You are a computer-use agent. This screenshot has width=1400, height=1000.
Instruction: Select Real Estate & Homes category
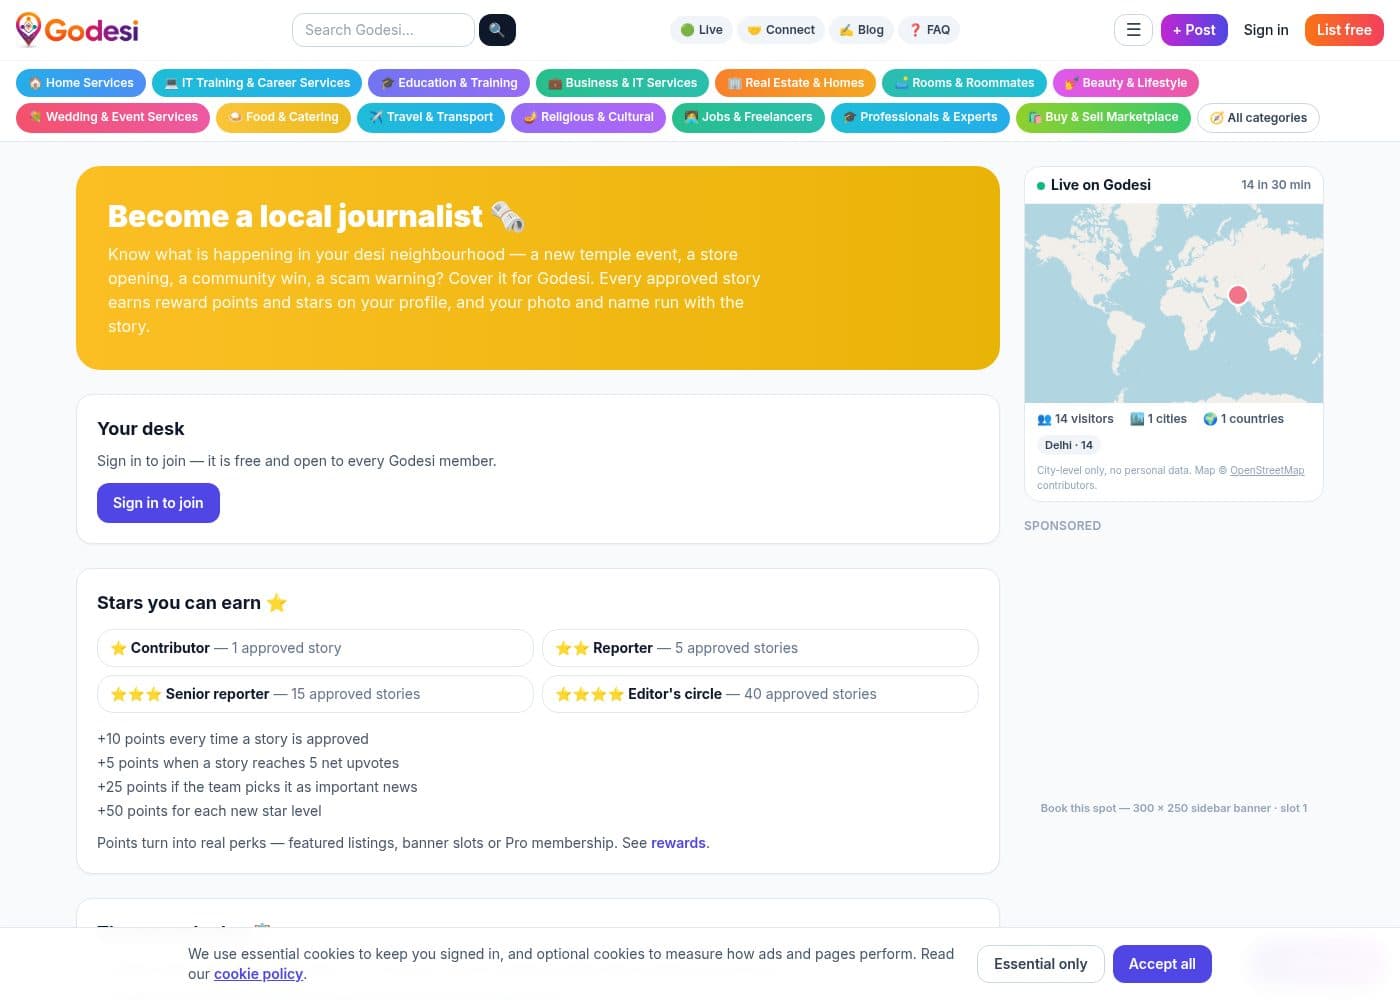pos(795,83)
